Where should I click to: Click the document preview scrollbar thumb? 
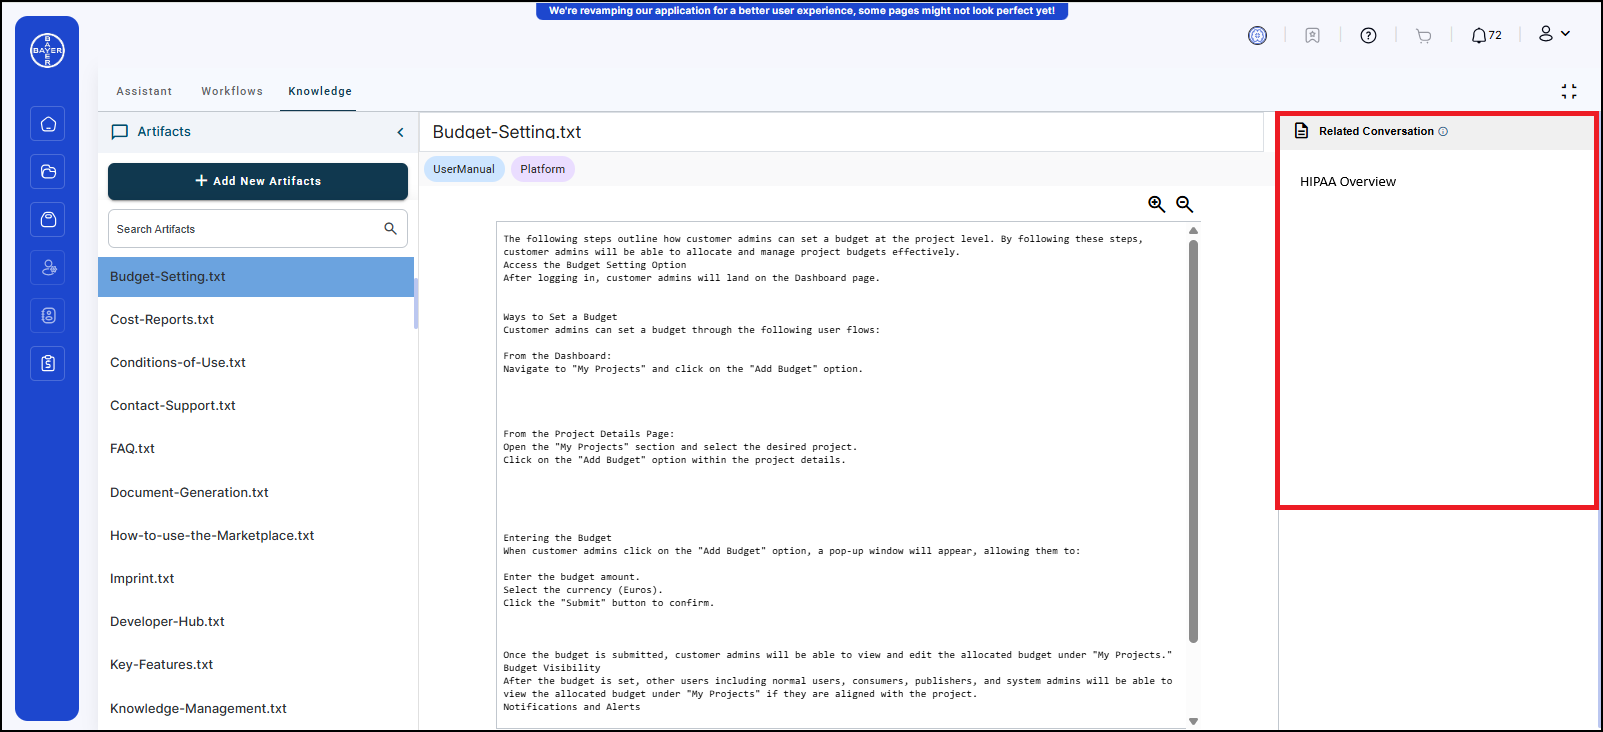(1193, 440)
